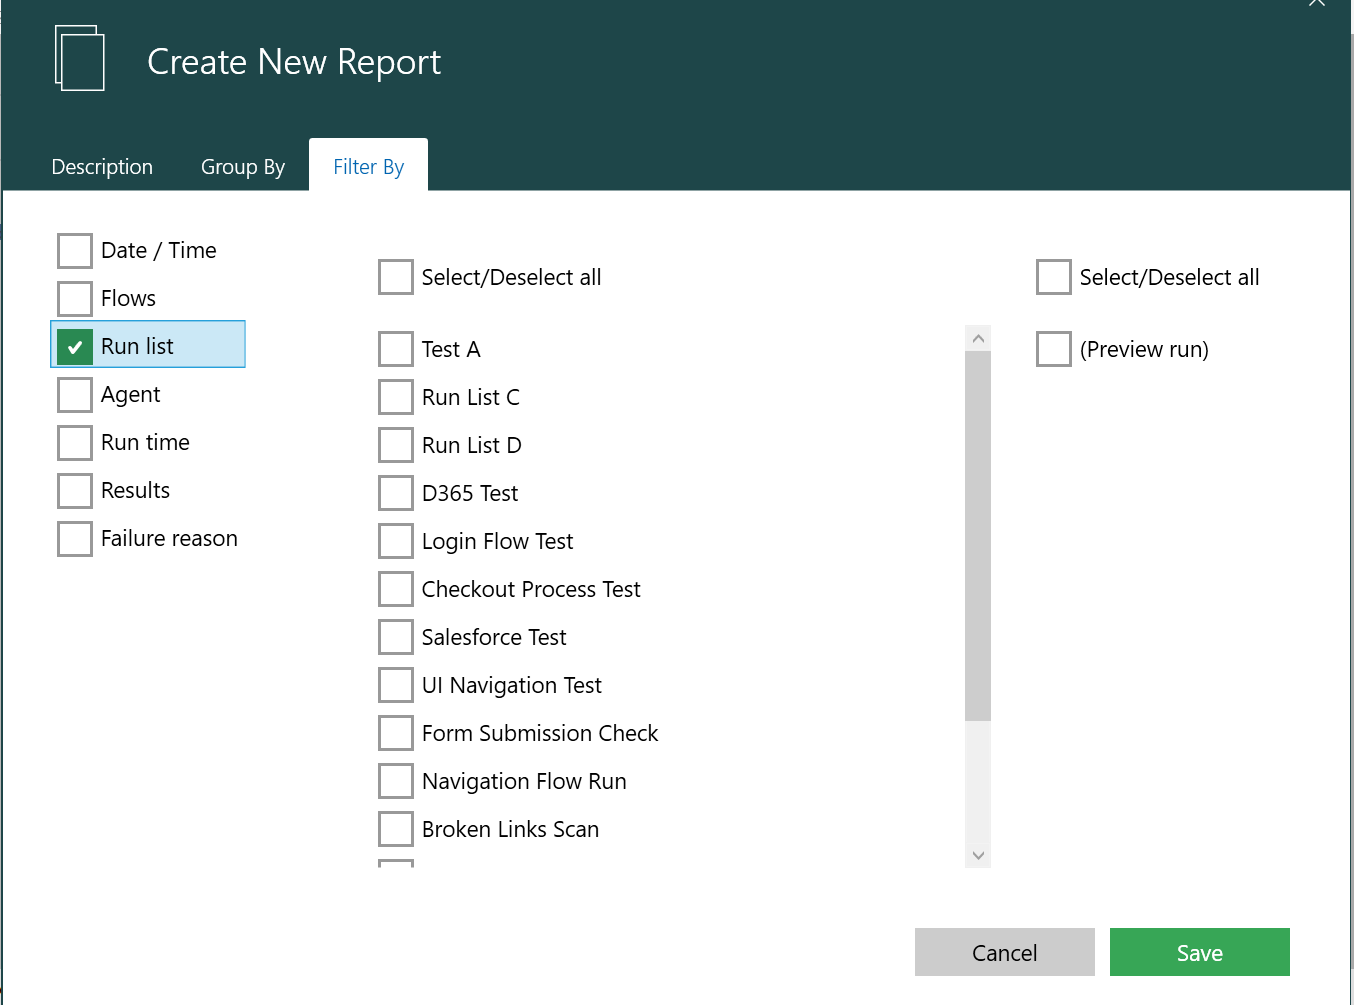Tick the Agent filter checkbox
The height and width of the screenshot is (1005, 1354).
(75, 395)
